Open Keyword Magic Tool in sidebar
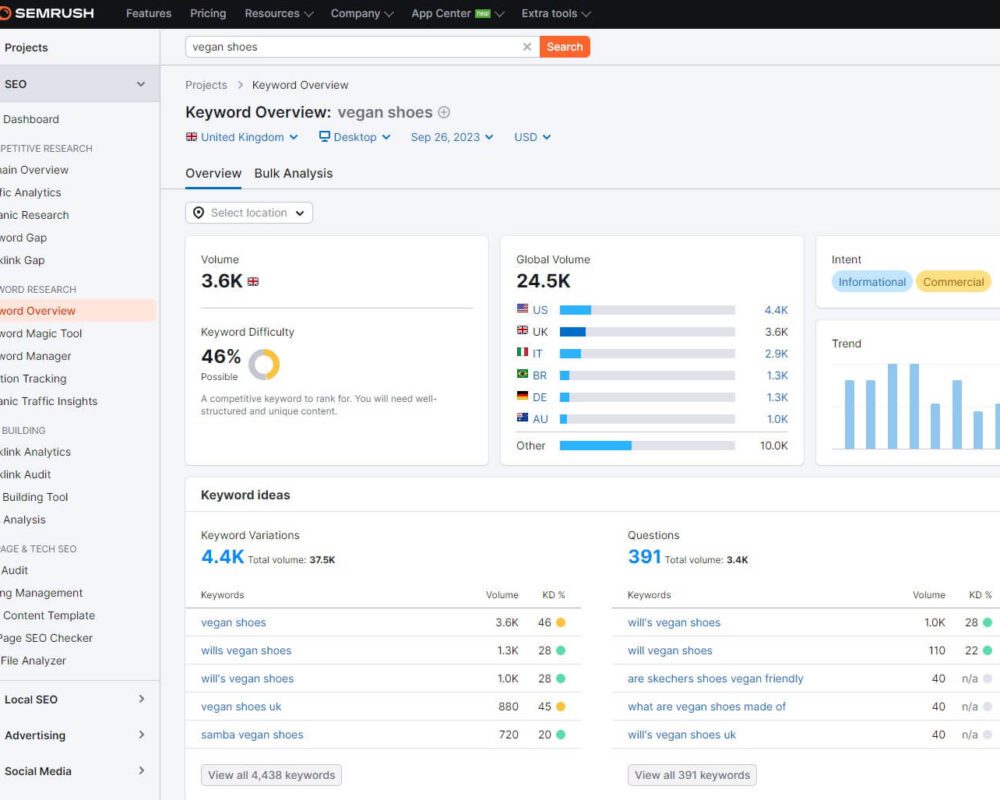Image resolution: width=1000 pixels, height=800 pixels. click(41, 334)
